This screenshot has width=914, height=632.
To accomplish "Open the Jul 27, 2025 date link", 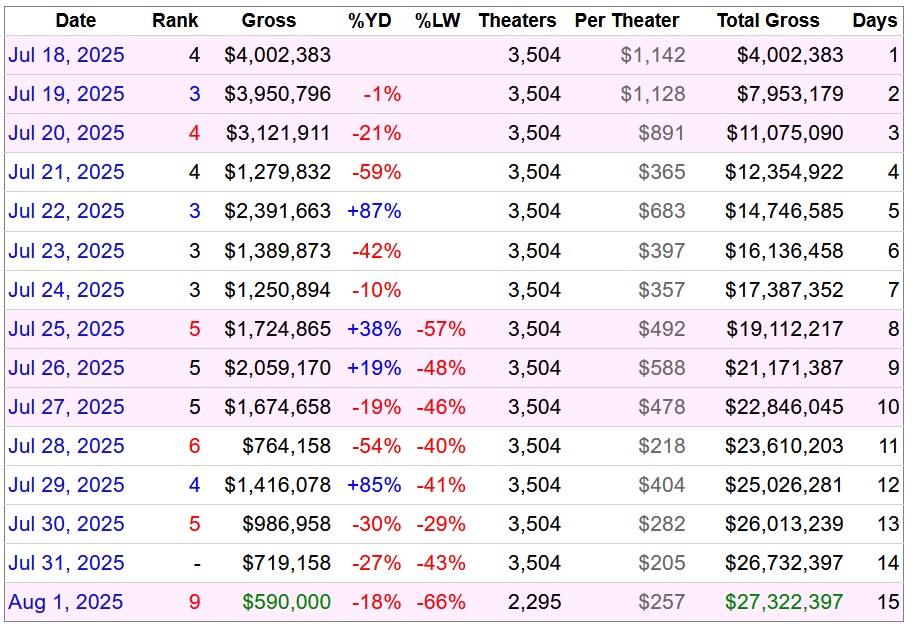I will point(66,408).
